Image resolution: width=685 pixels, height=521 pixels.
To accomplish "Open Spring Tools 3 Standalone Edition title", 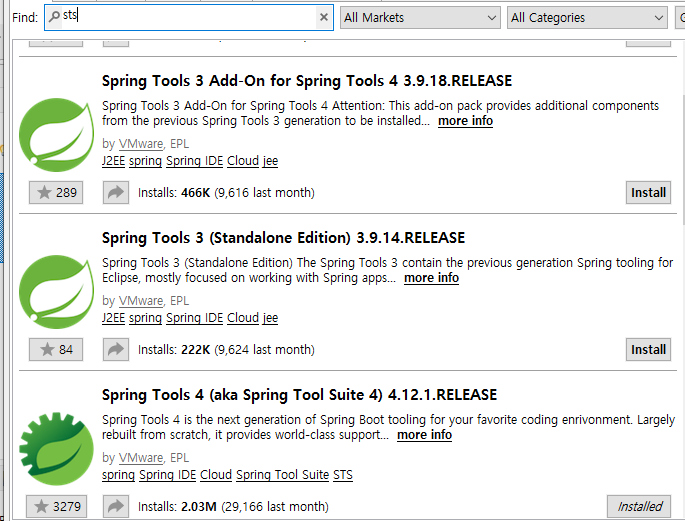I will (x=283, y=238).
